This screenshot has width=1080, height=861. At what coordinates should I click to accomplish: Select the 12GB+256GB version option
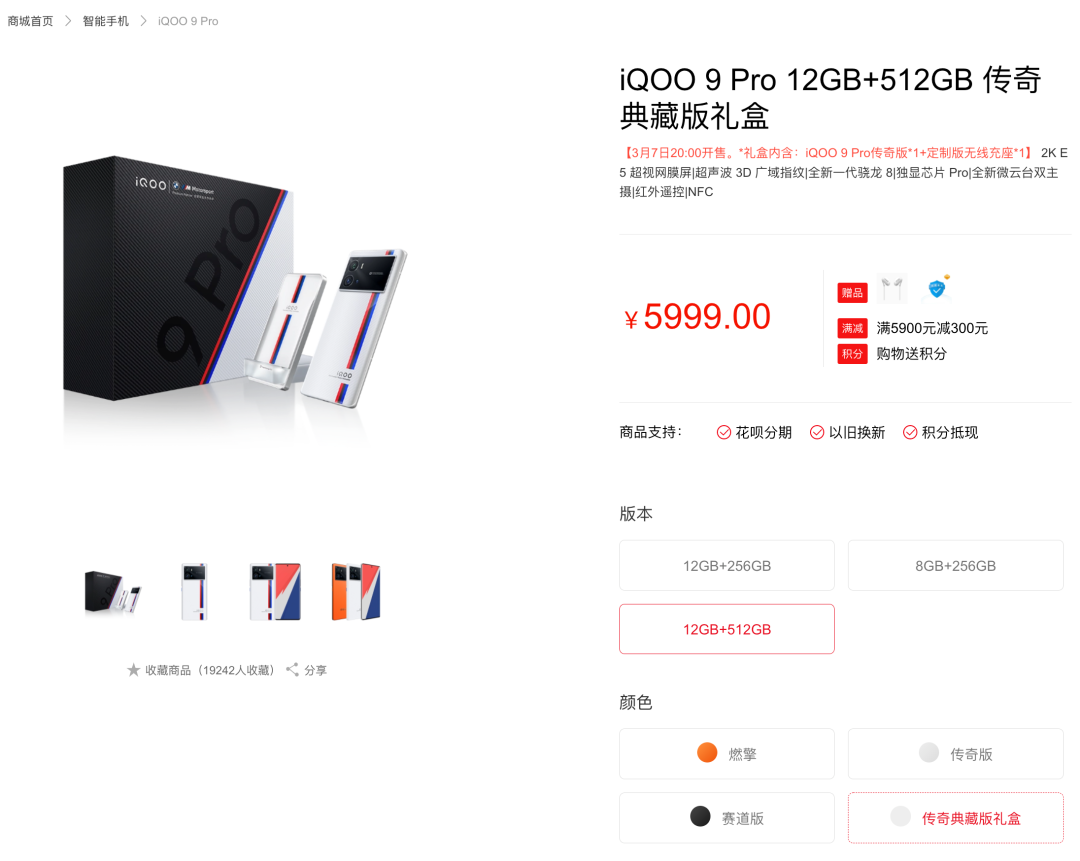click(727, 566)
